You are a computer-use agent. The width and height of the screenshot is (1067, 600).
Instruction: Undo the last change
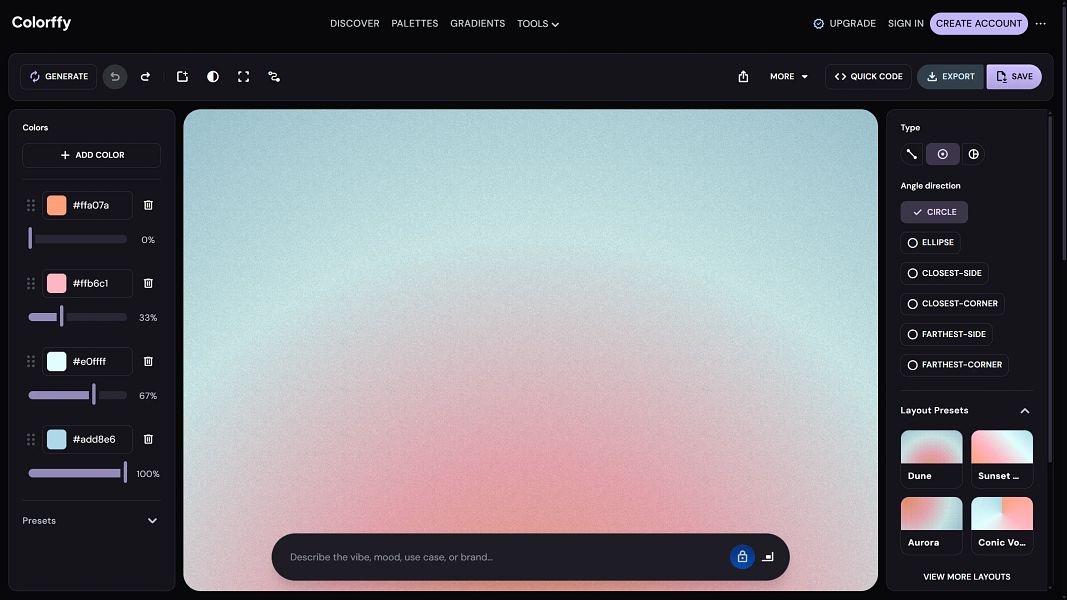pos(115,77)
